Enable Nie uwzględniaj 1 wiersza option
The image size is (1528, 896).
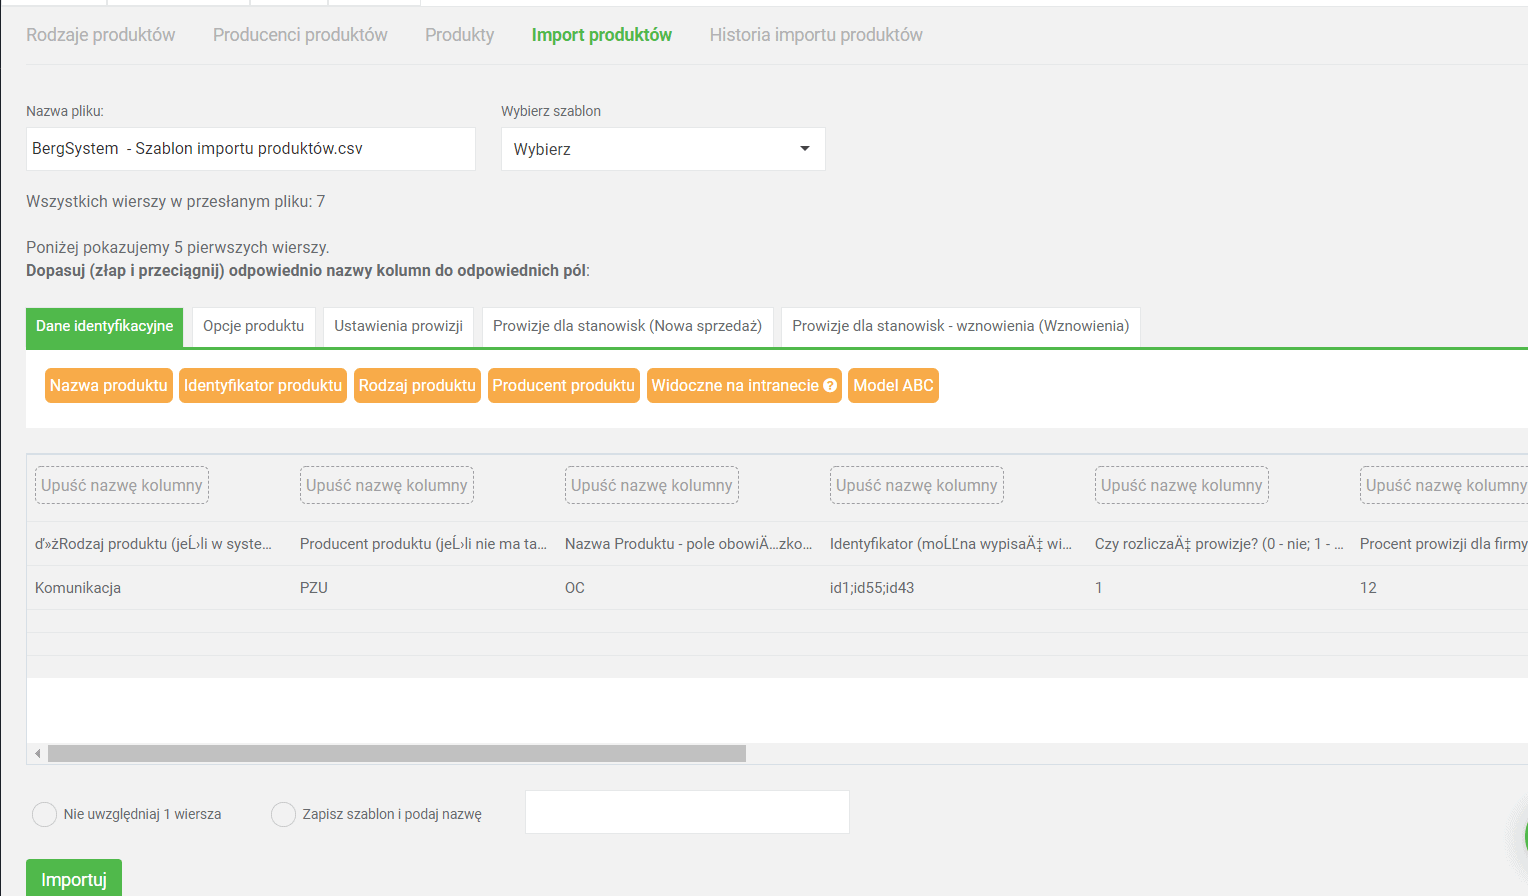click(x=45, y=814)
